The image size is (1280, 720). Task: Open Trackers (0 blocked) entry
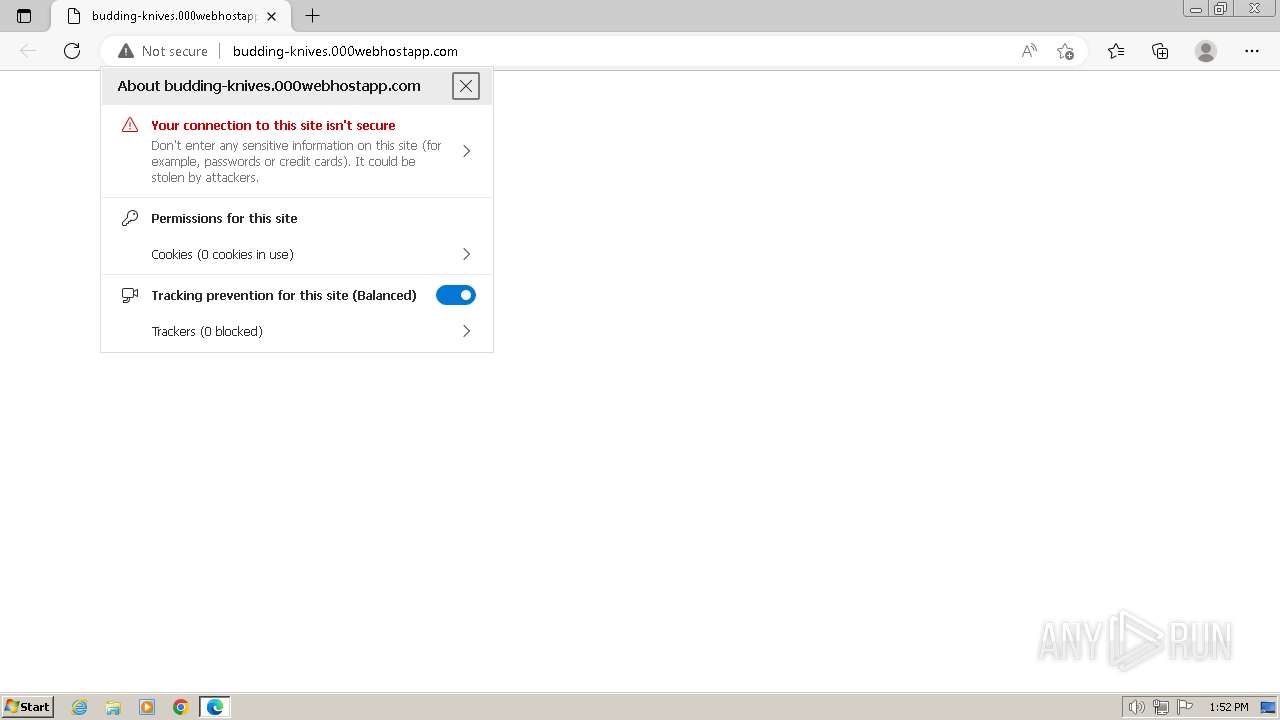coord(297,331)
